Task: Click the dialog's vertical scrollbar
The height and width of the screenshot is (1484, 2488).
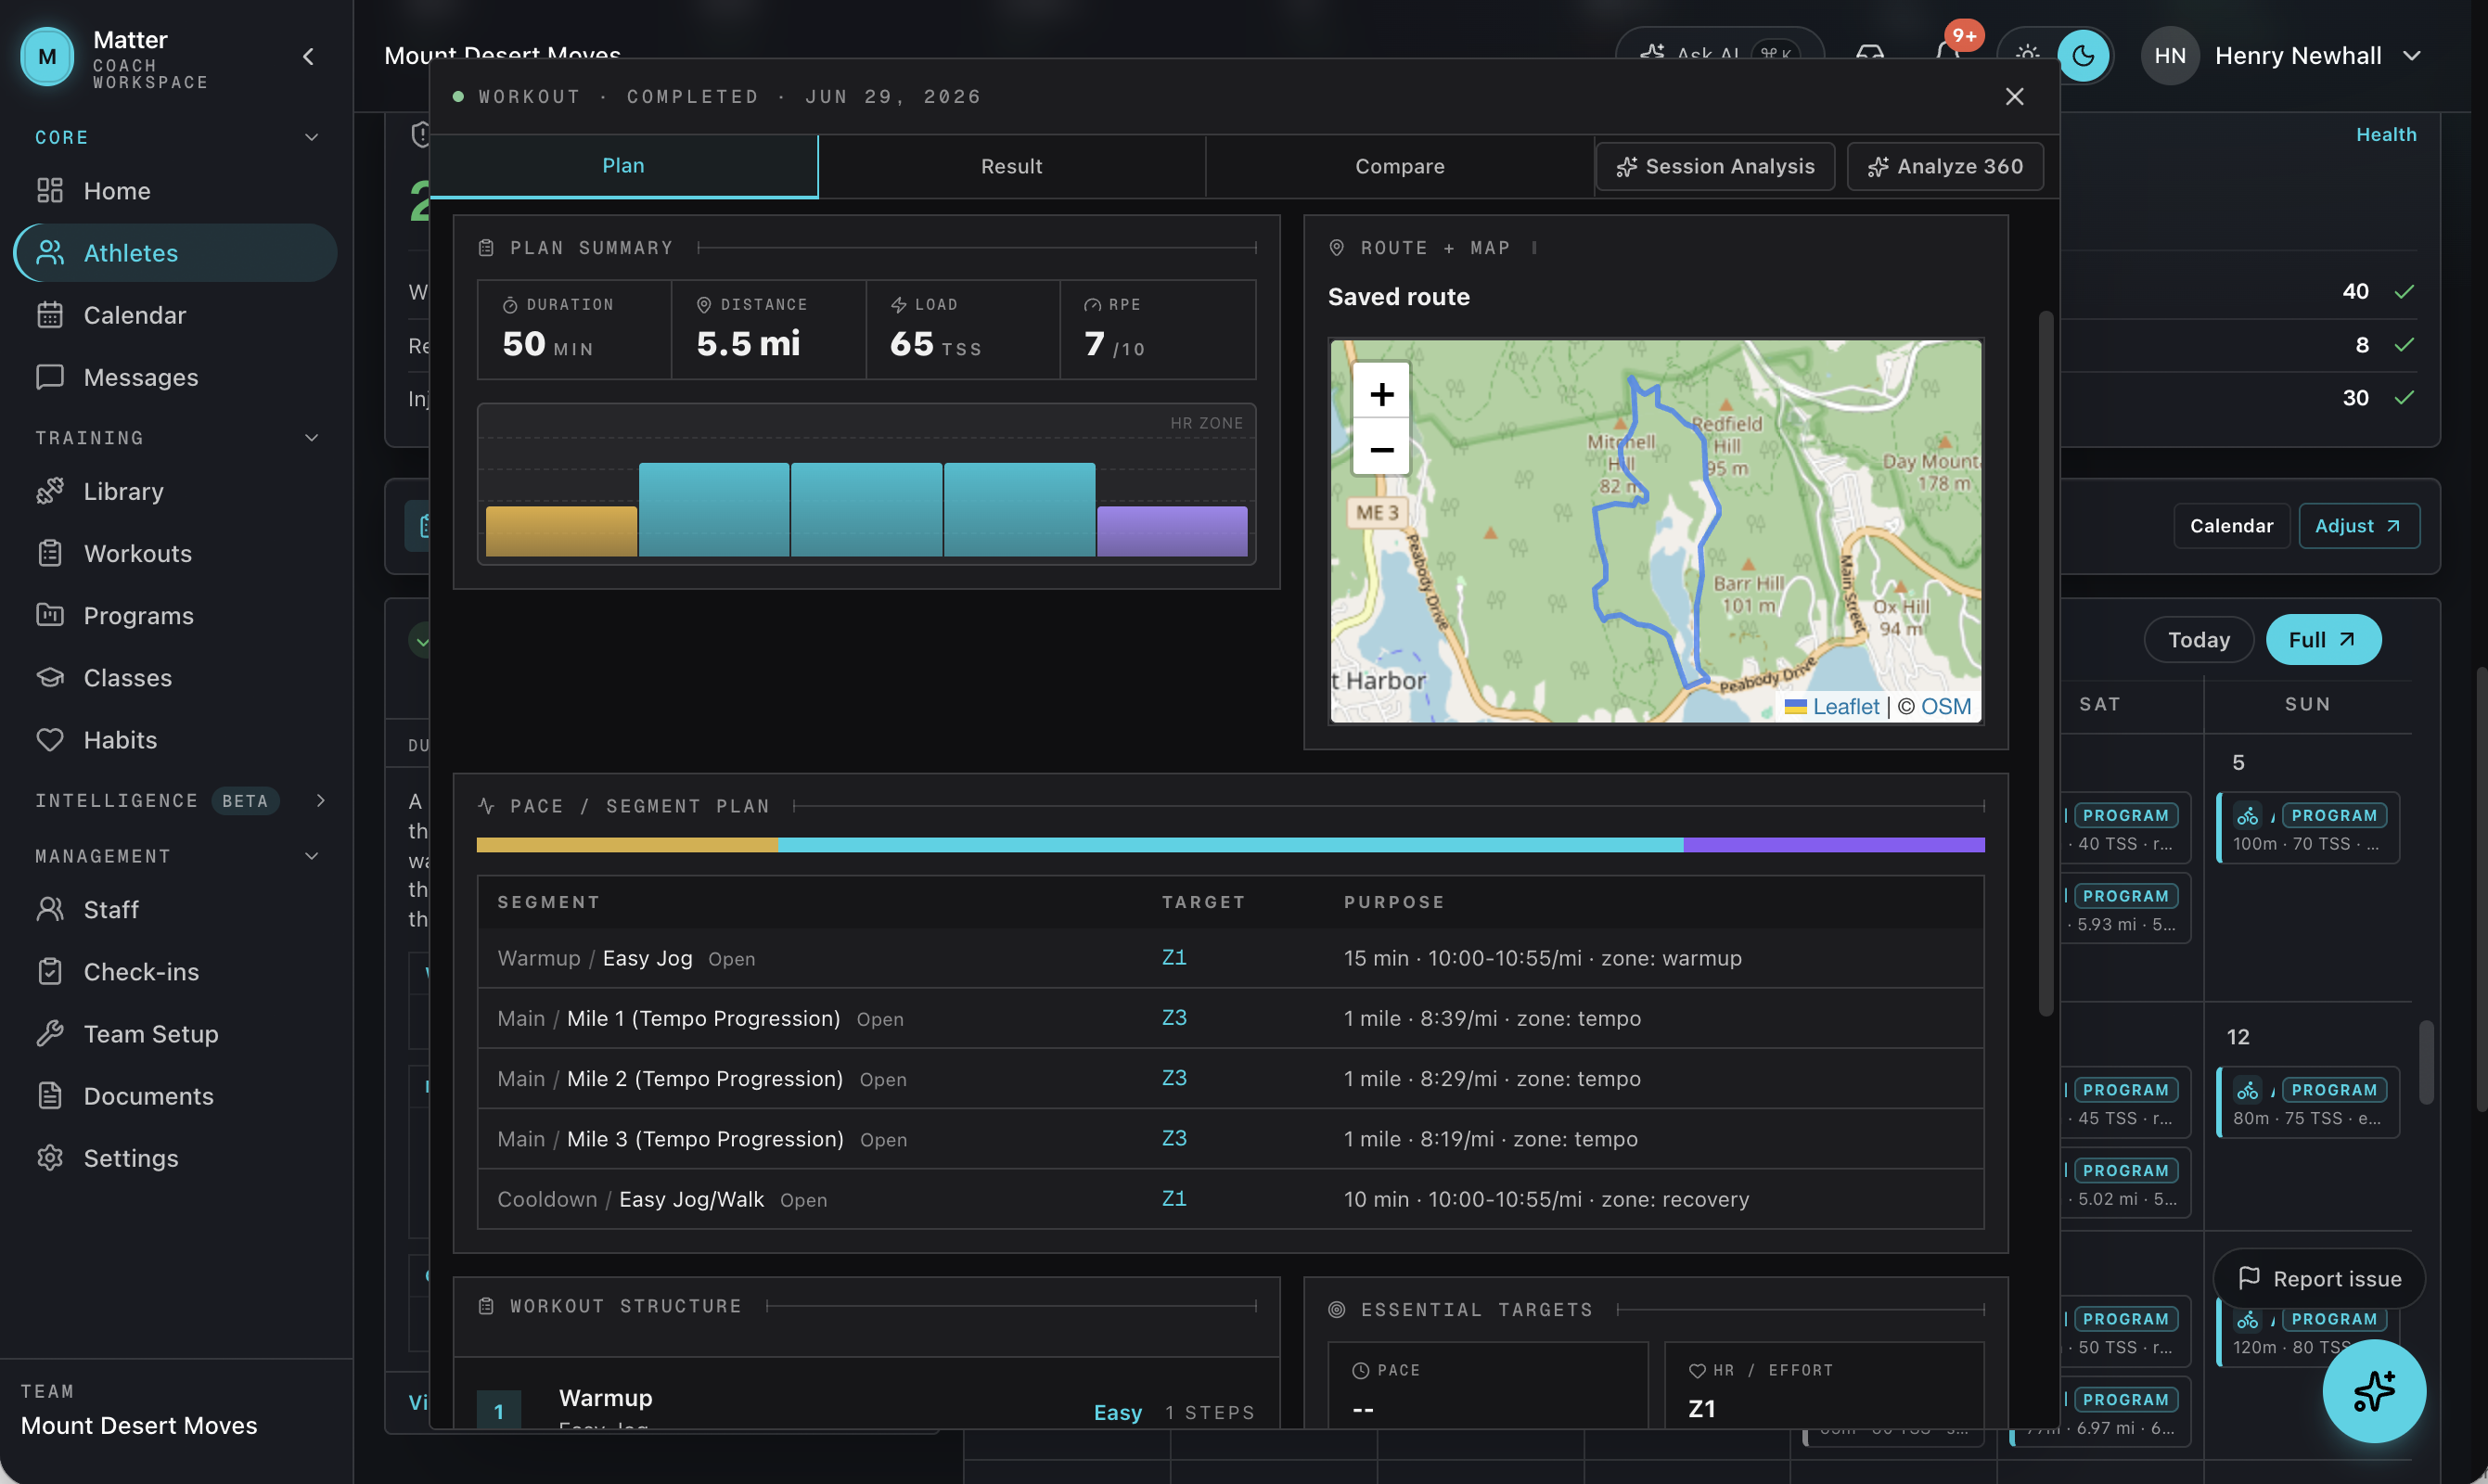Action: pos(2046,663)
